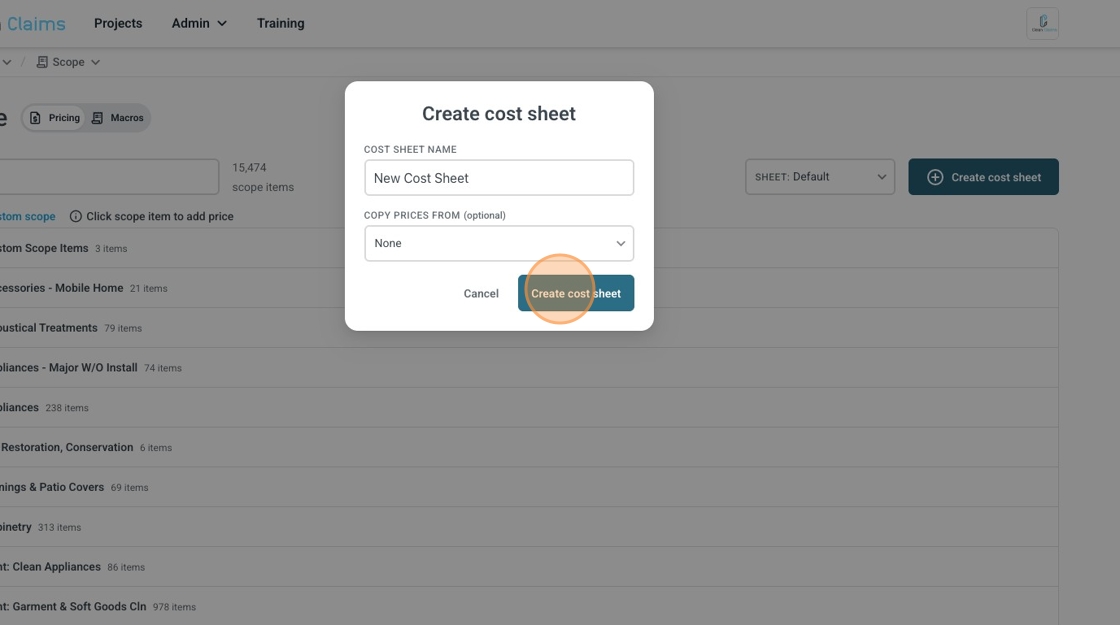Click the info icon beside scope item hint

pyautogui.click(x=76, y=216)
